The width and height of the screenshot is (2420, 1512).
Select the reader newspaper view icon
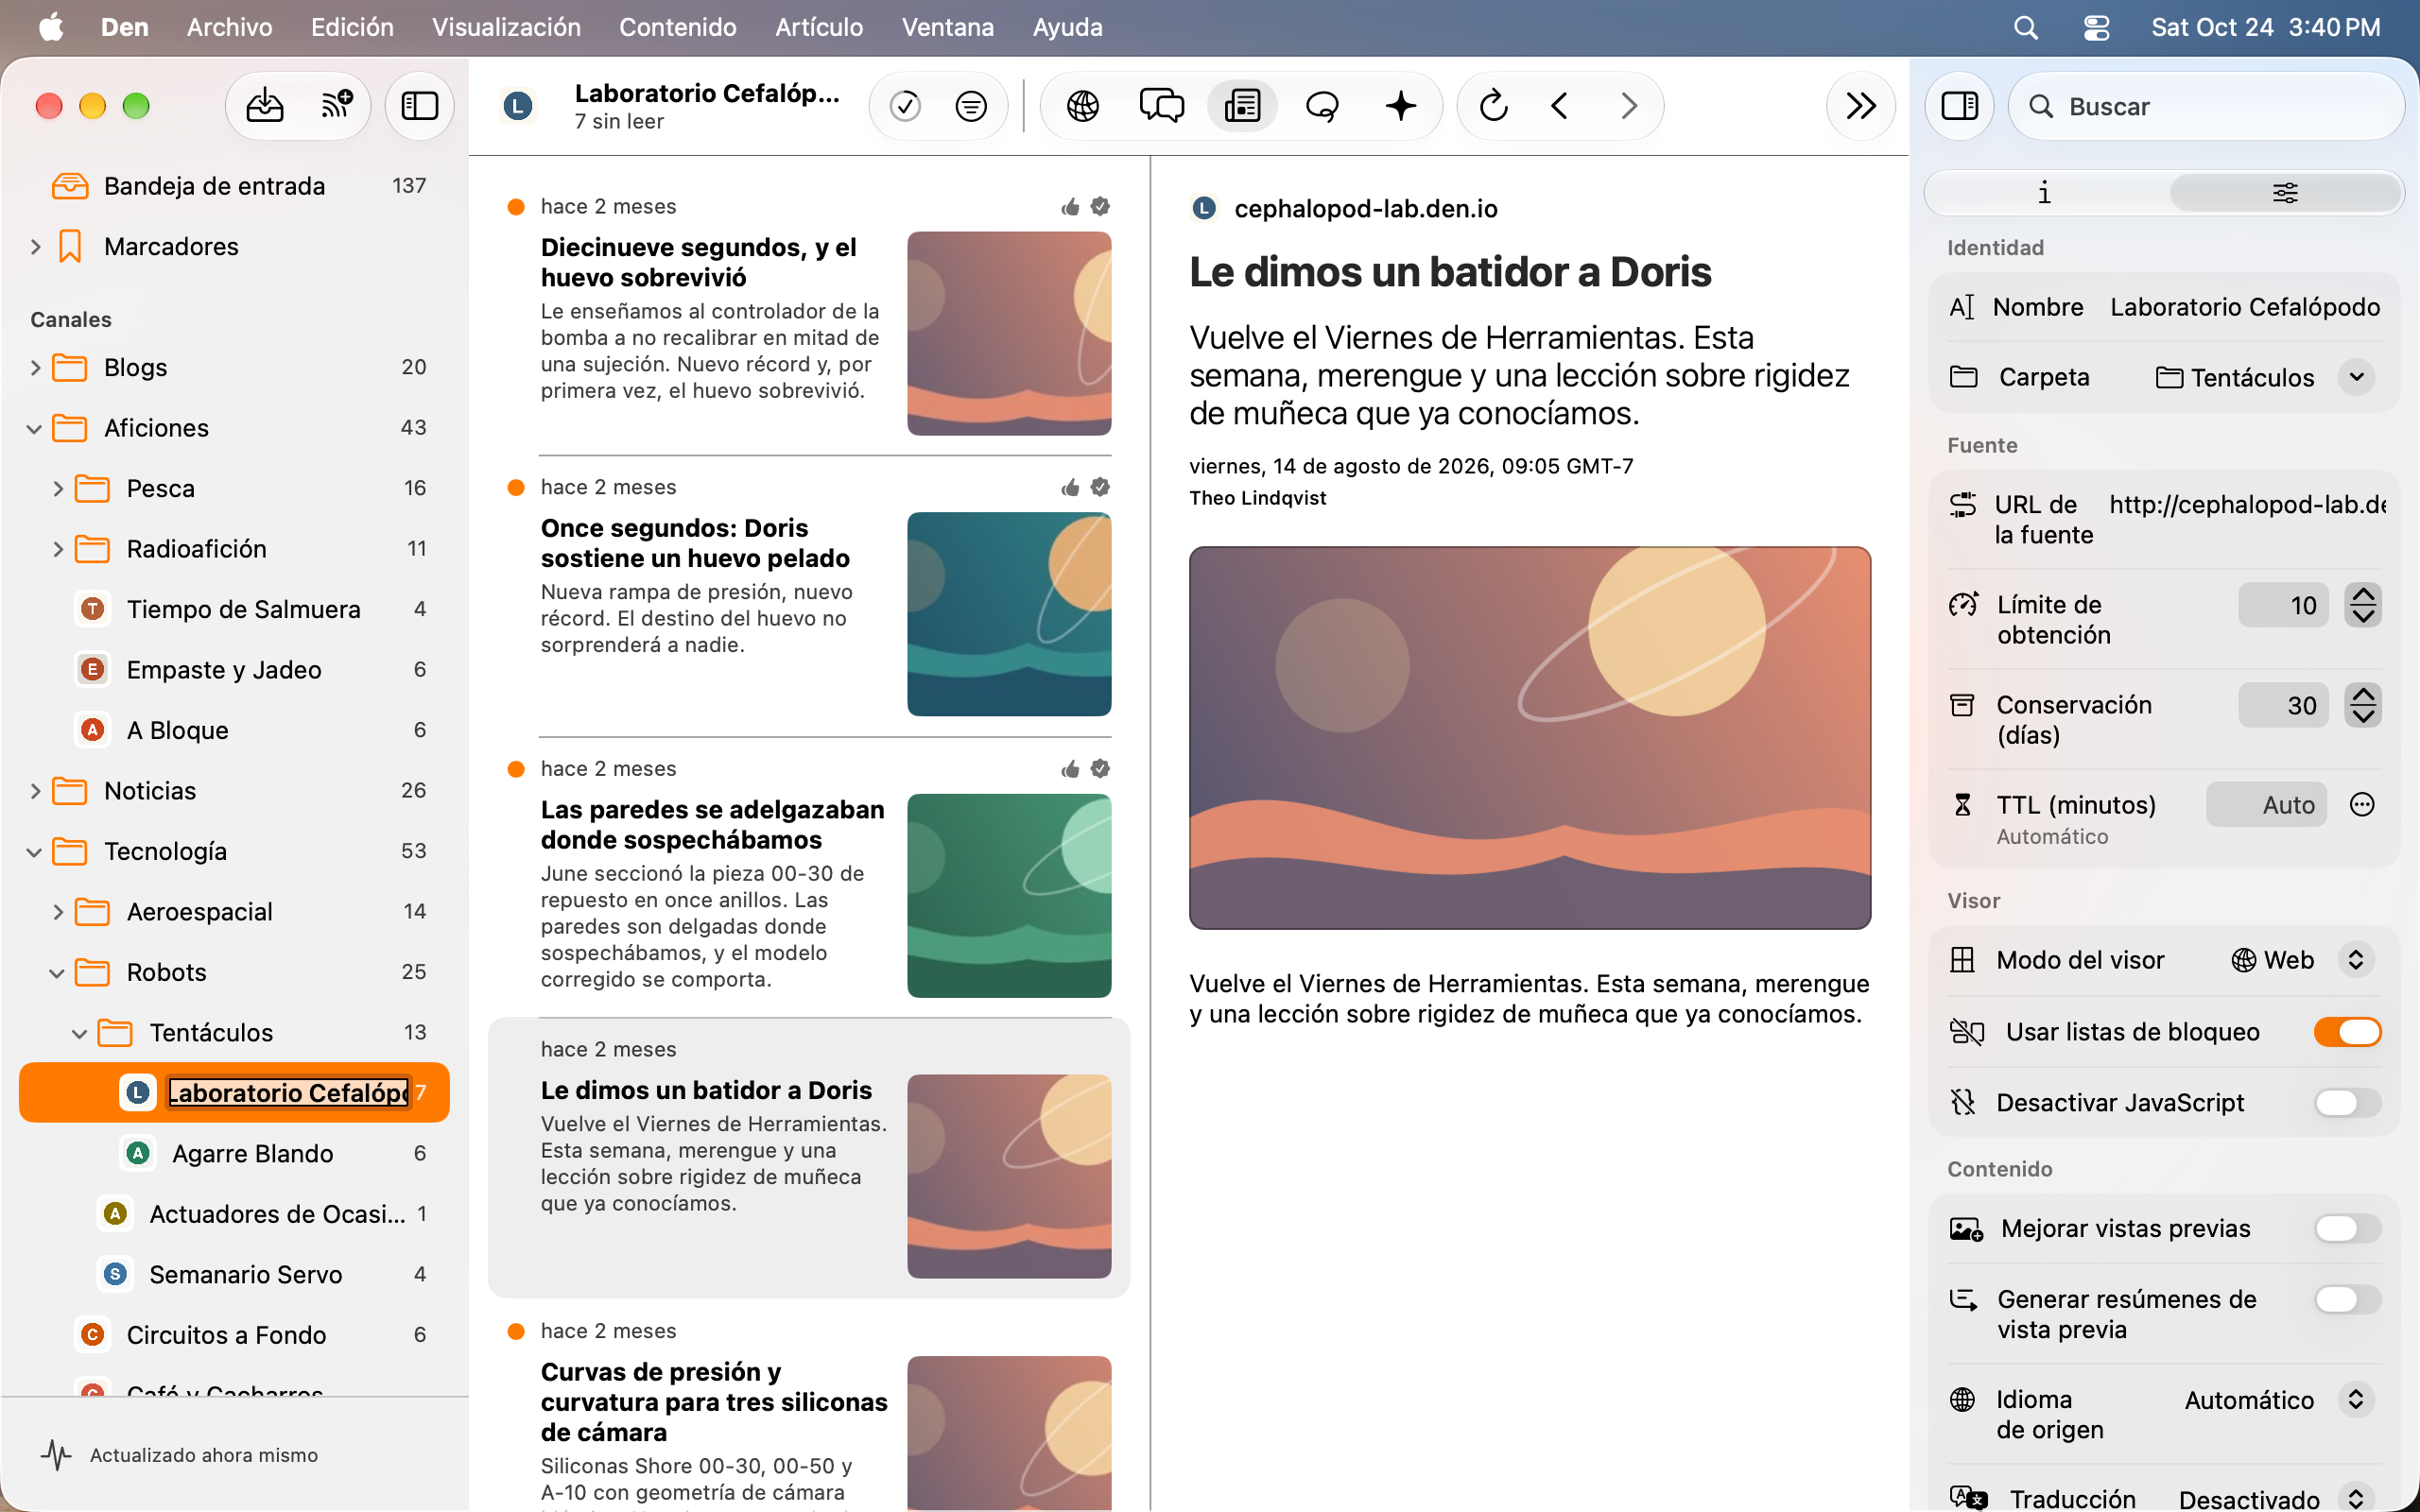point(1242,105)
